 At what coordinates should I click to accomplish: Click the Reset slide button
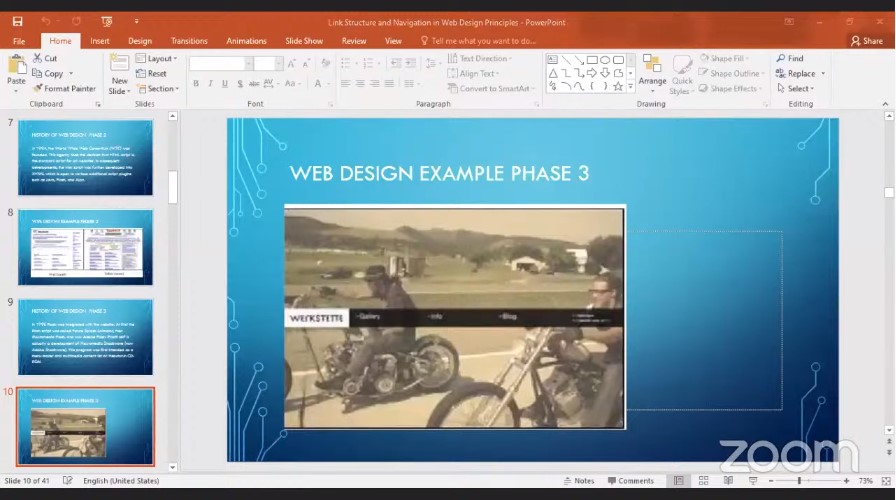pyautogui.click(x=151, y=74)
